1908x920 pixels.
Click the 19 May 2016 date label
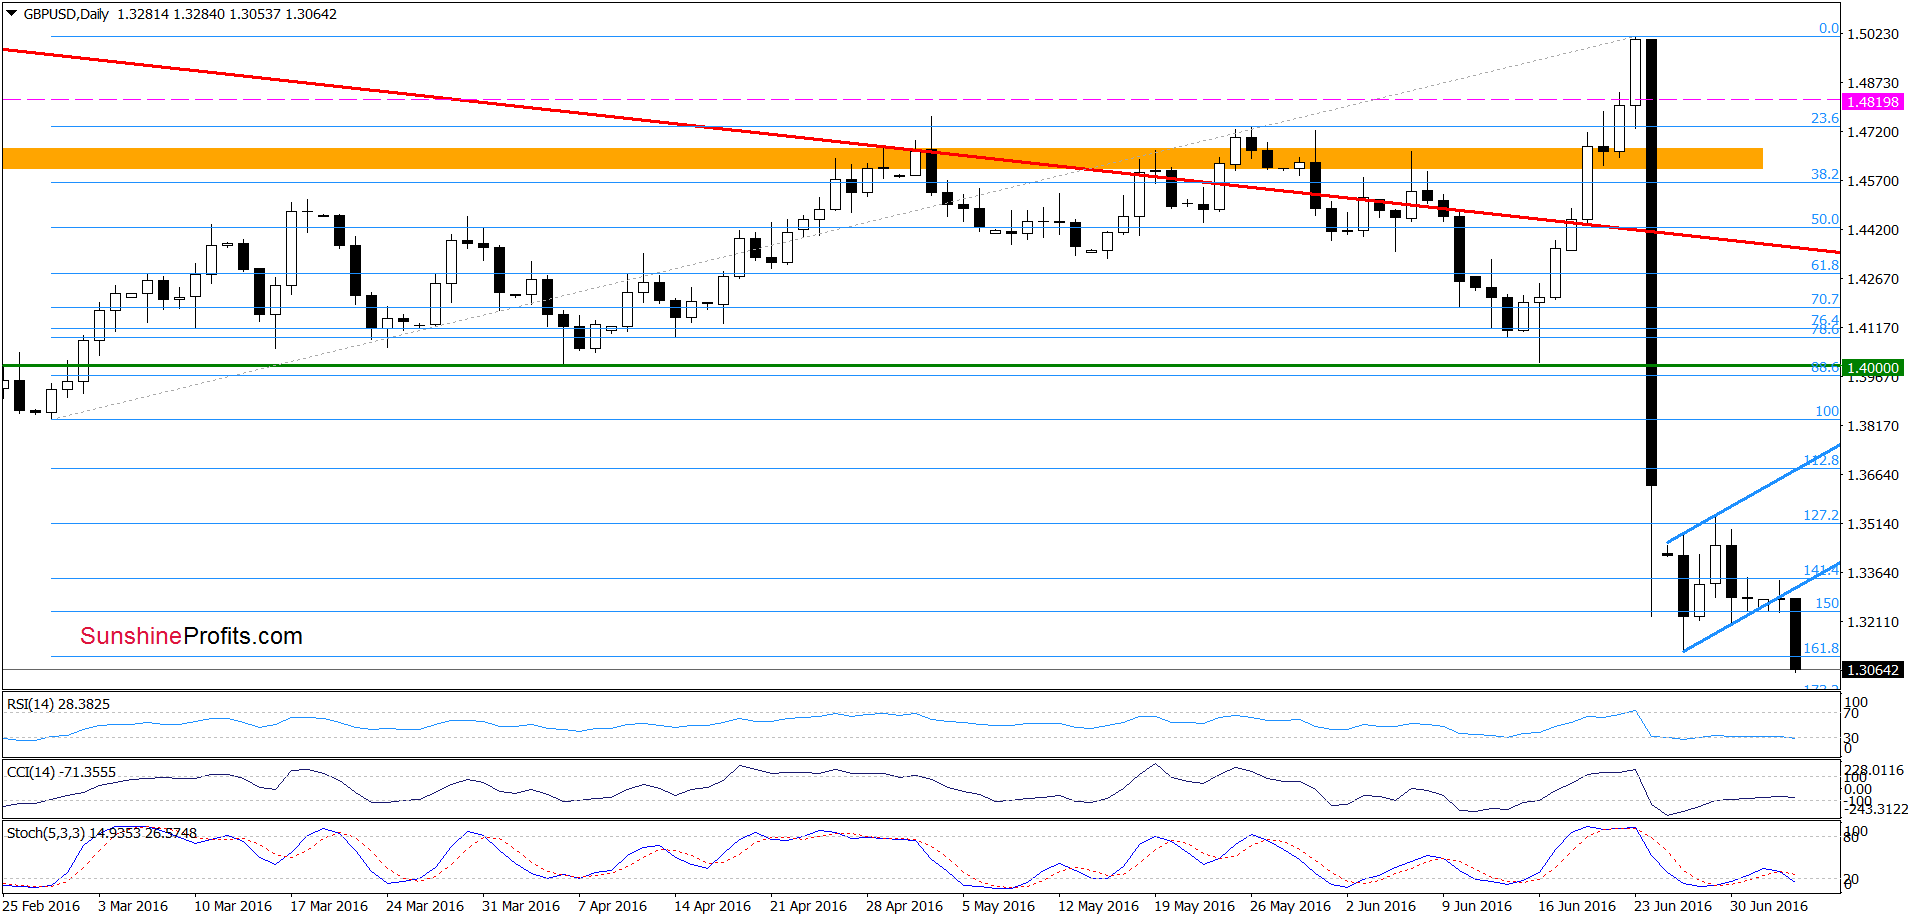click(x=1194, y=906)
